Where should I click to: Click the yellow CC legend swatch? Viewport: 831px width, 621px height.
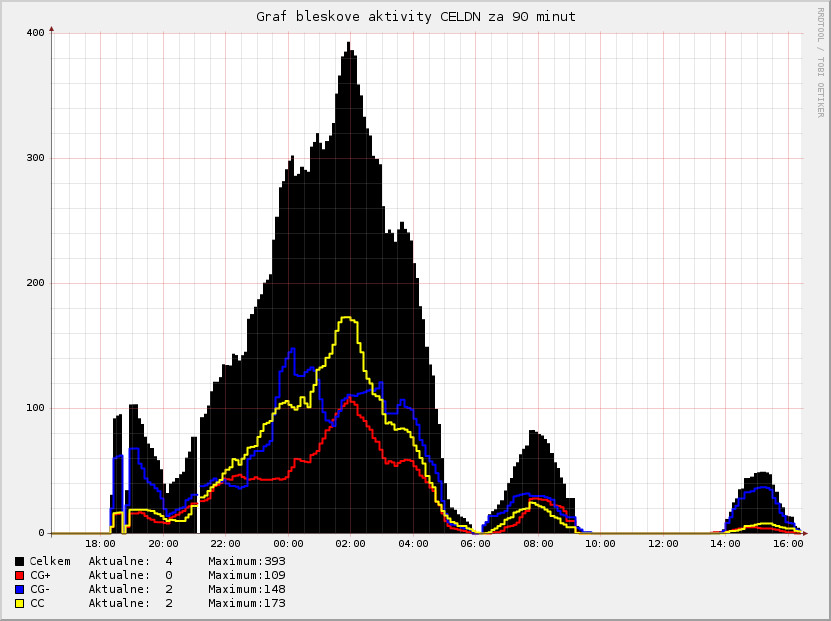tap(20, 604)
